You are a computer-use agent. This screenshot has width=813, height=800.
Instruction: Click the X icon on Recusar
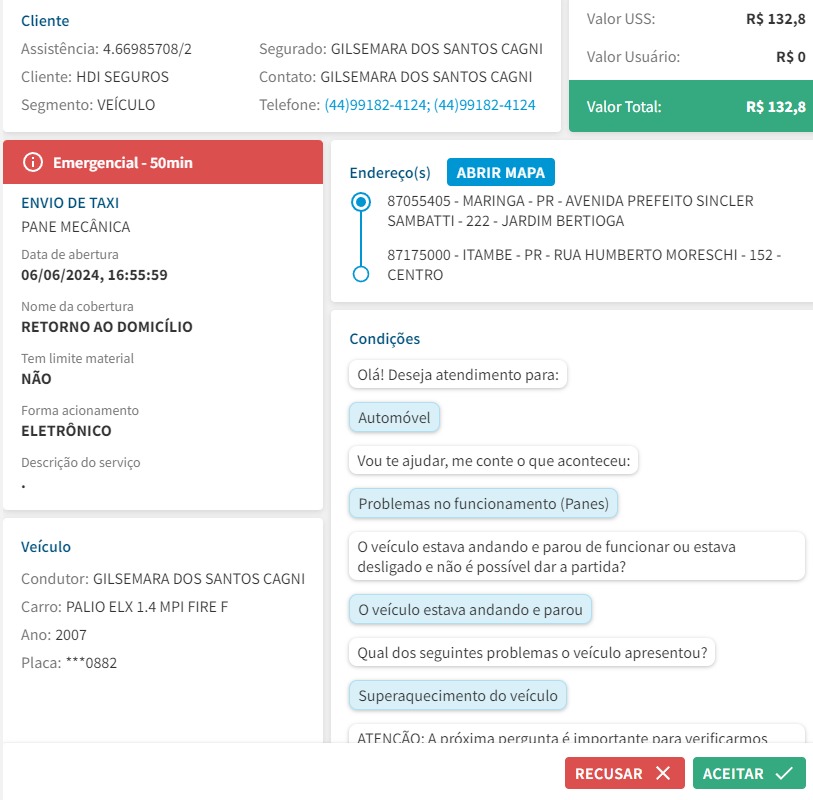pos(663,773)
